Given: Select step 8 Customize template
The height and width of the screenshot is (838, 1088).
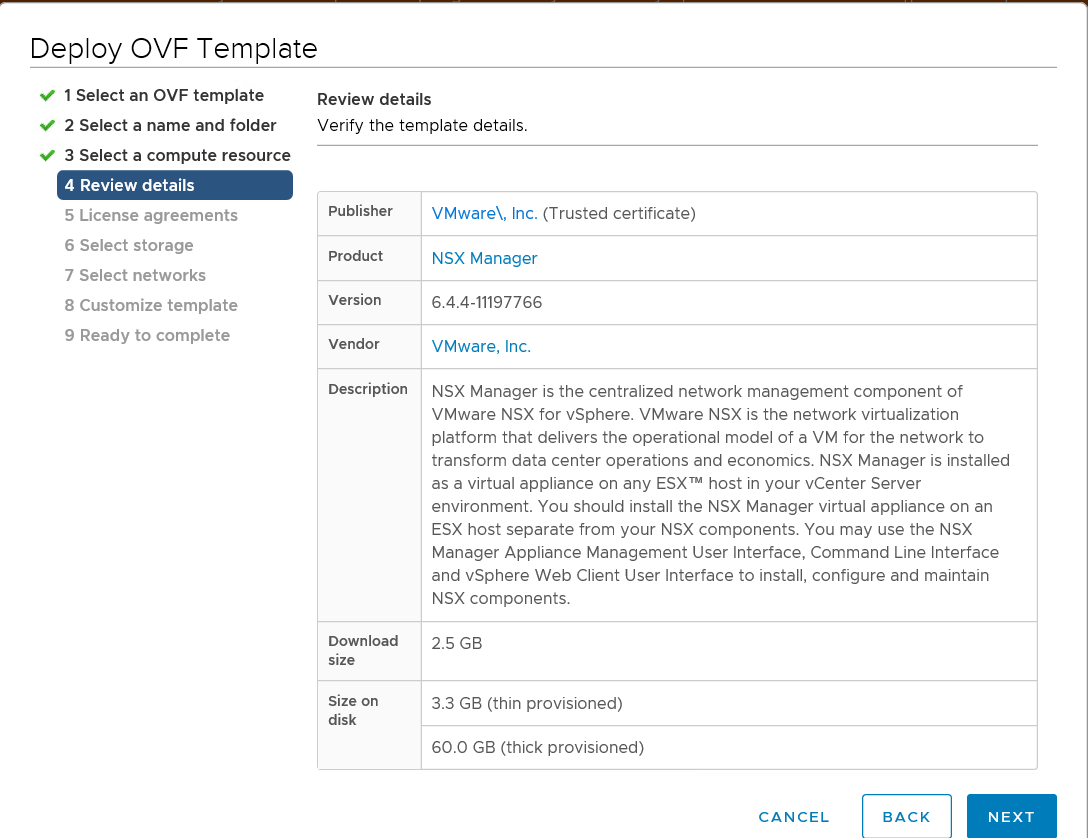Looking at the screenshot, I should [151, 306].
